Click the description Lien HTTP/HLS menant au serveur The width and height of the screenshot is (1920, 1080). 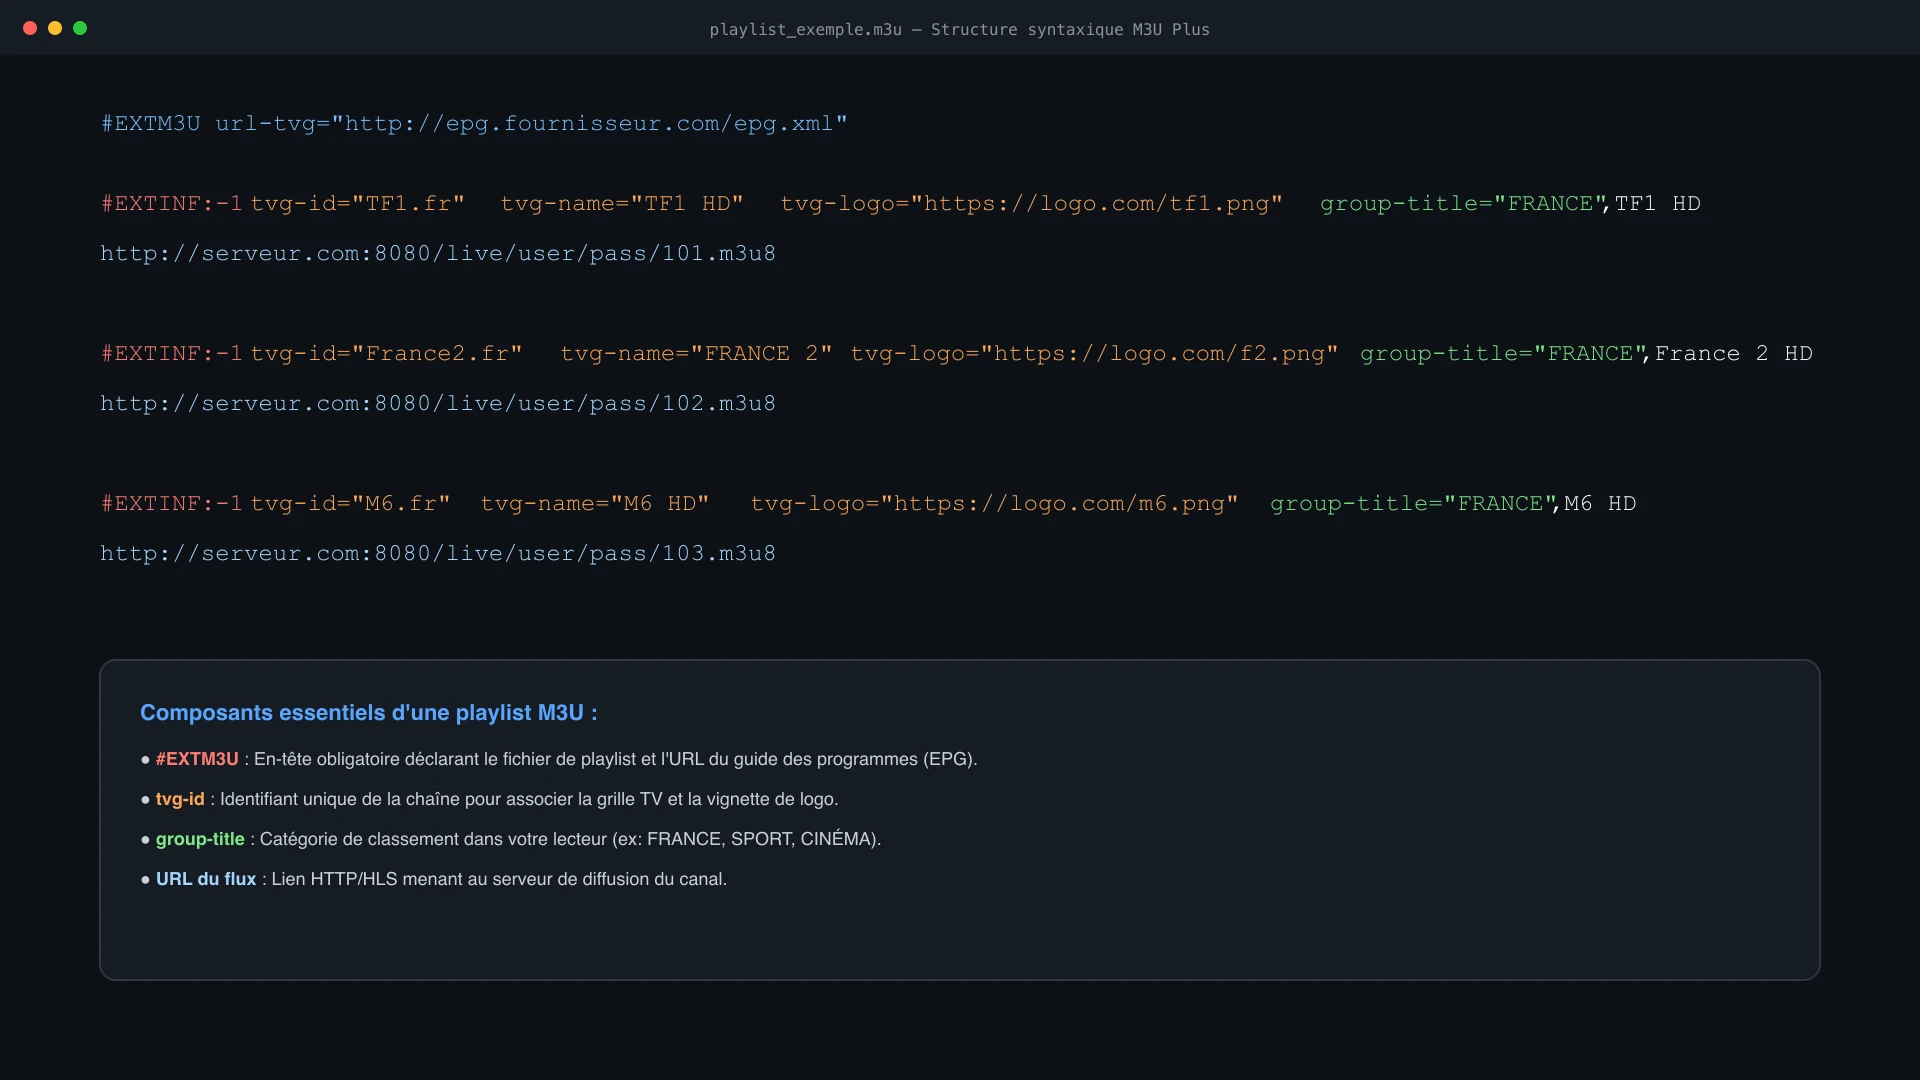(x=499, y=879)
